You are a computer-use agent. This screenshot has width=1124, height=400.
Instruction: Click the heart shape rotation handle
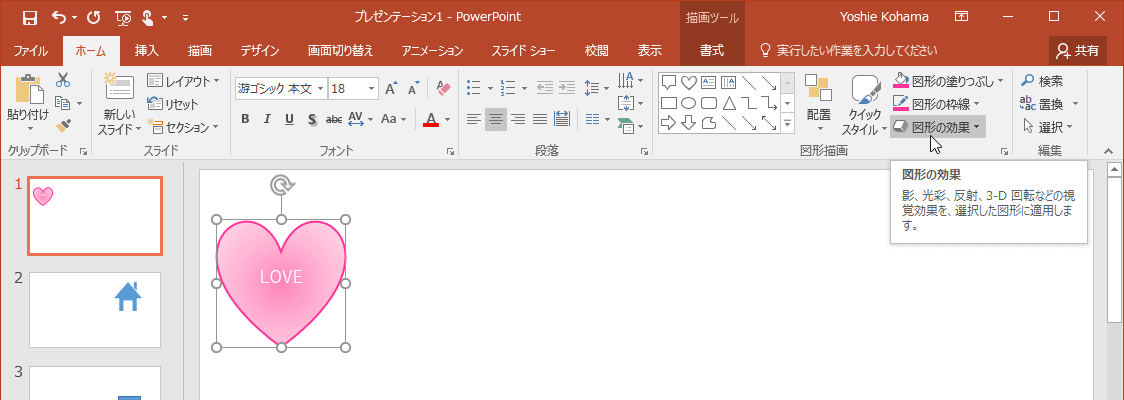click(282, 186)
